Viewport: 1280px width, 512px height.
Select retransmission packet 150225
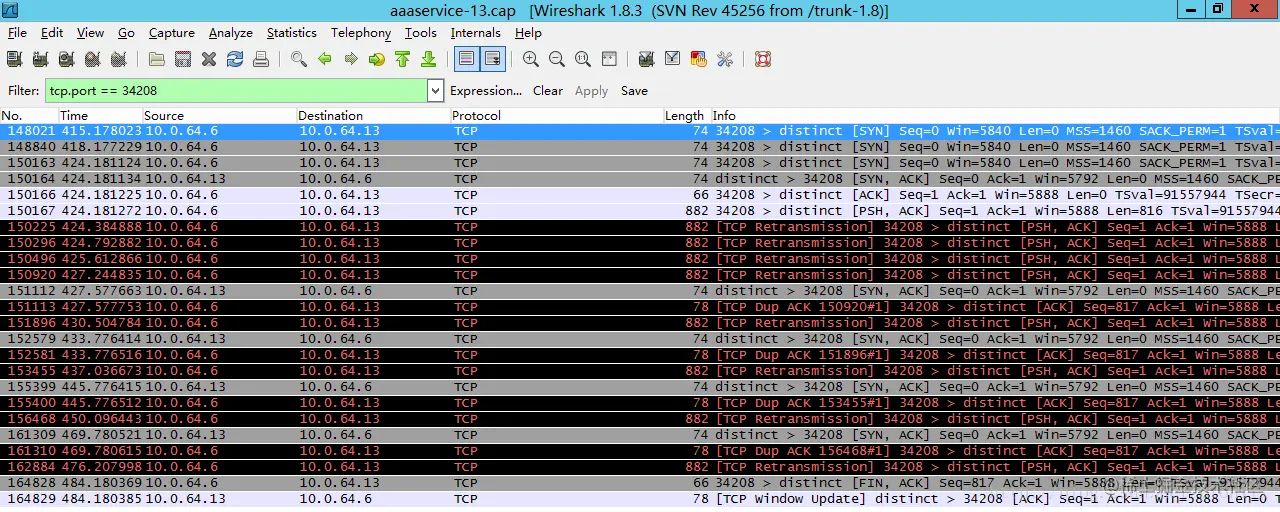(640, 227)
